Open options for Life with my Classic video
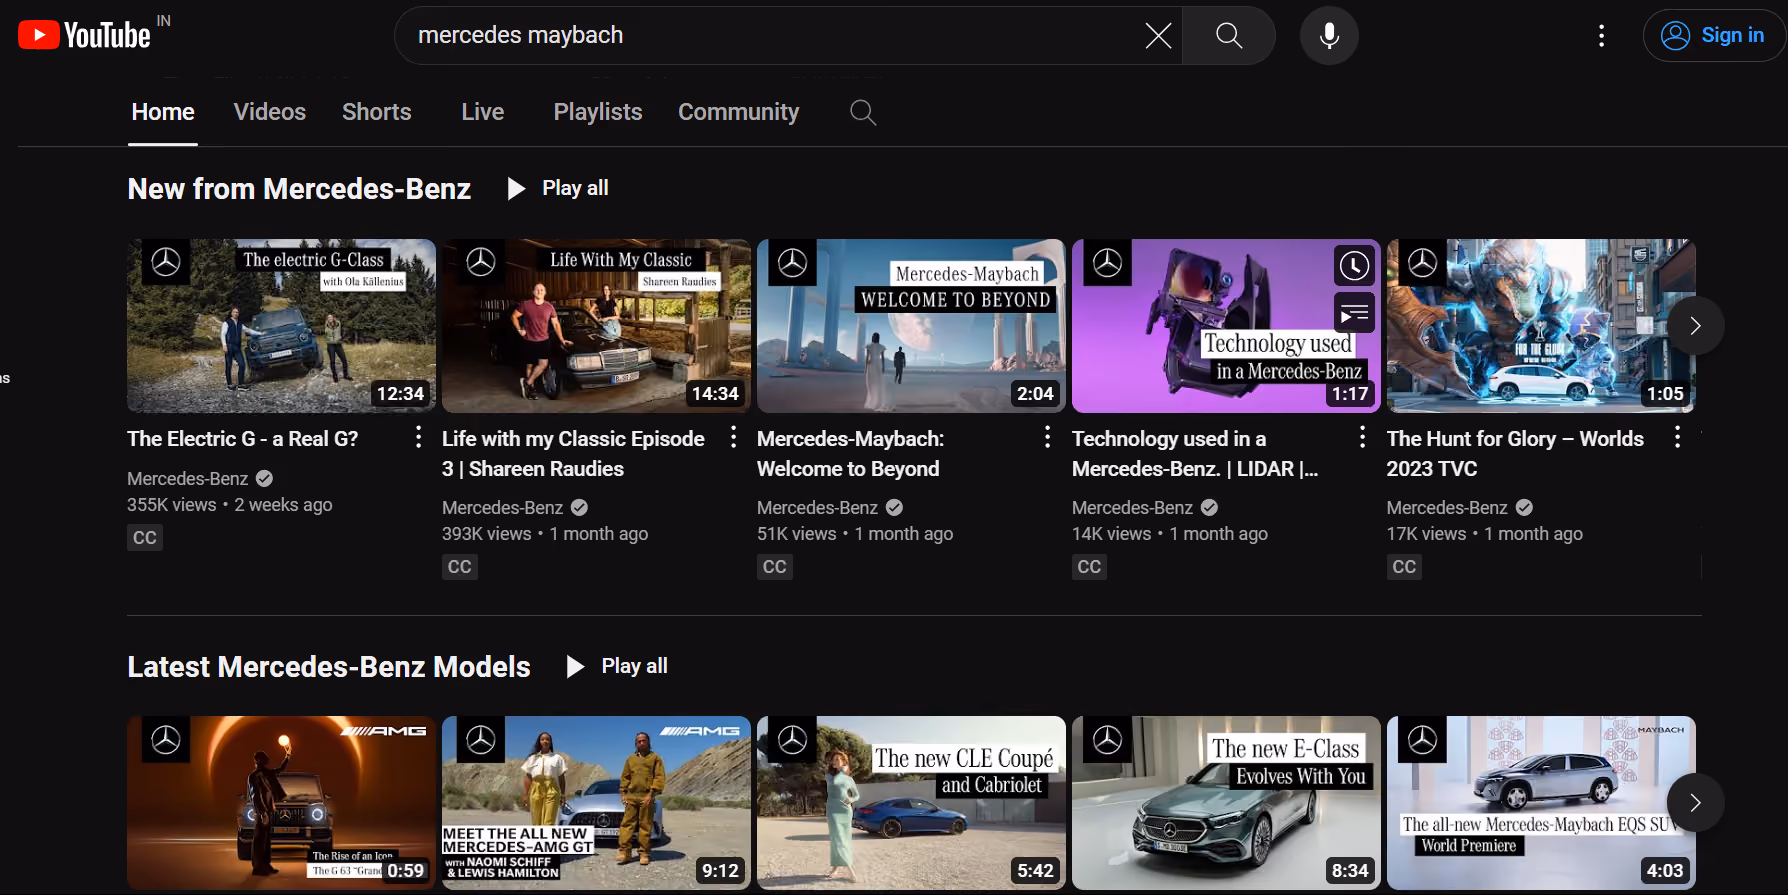Image resolution: width=1788 pixels, height=895 pixels. (x=733, y=437)
